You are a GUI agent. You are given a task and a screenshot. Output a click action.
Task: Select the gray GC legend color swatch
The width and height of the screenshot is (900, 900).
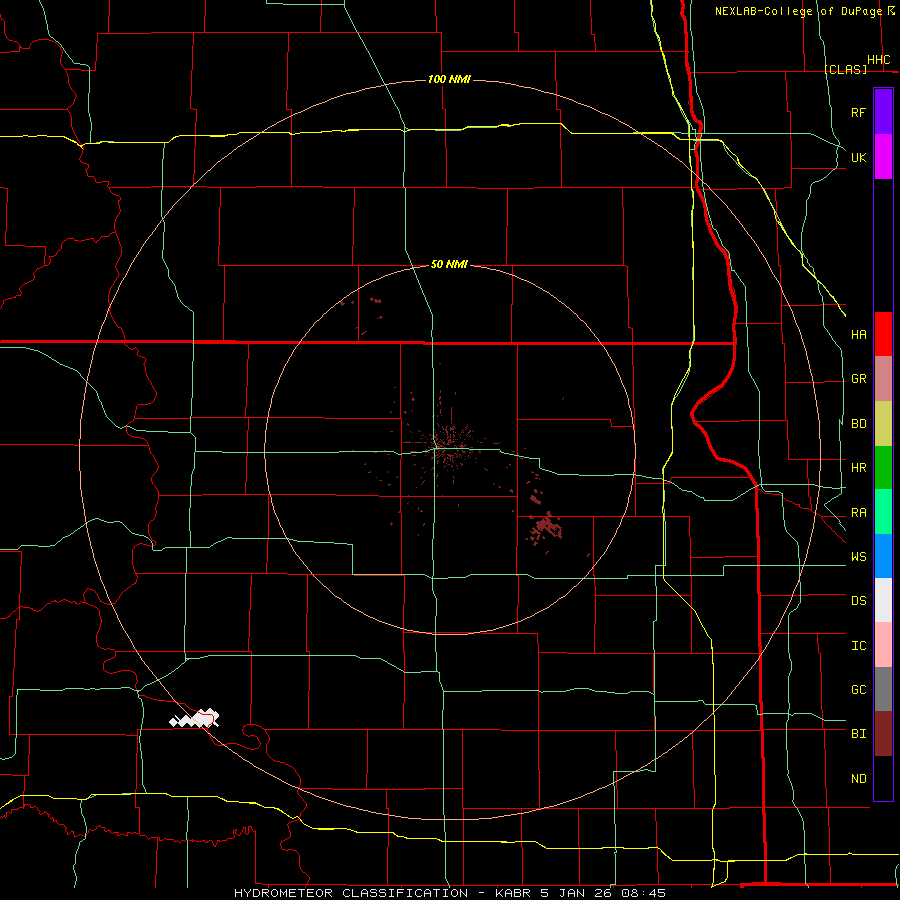[883, 689]
